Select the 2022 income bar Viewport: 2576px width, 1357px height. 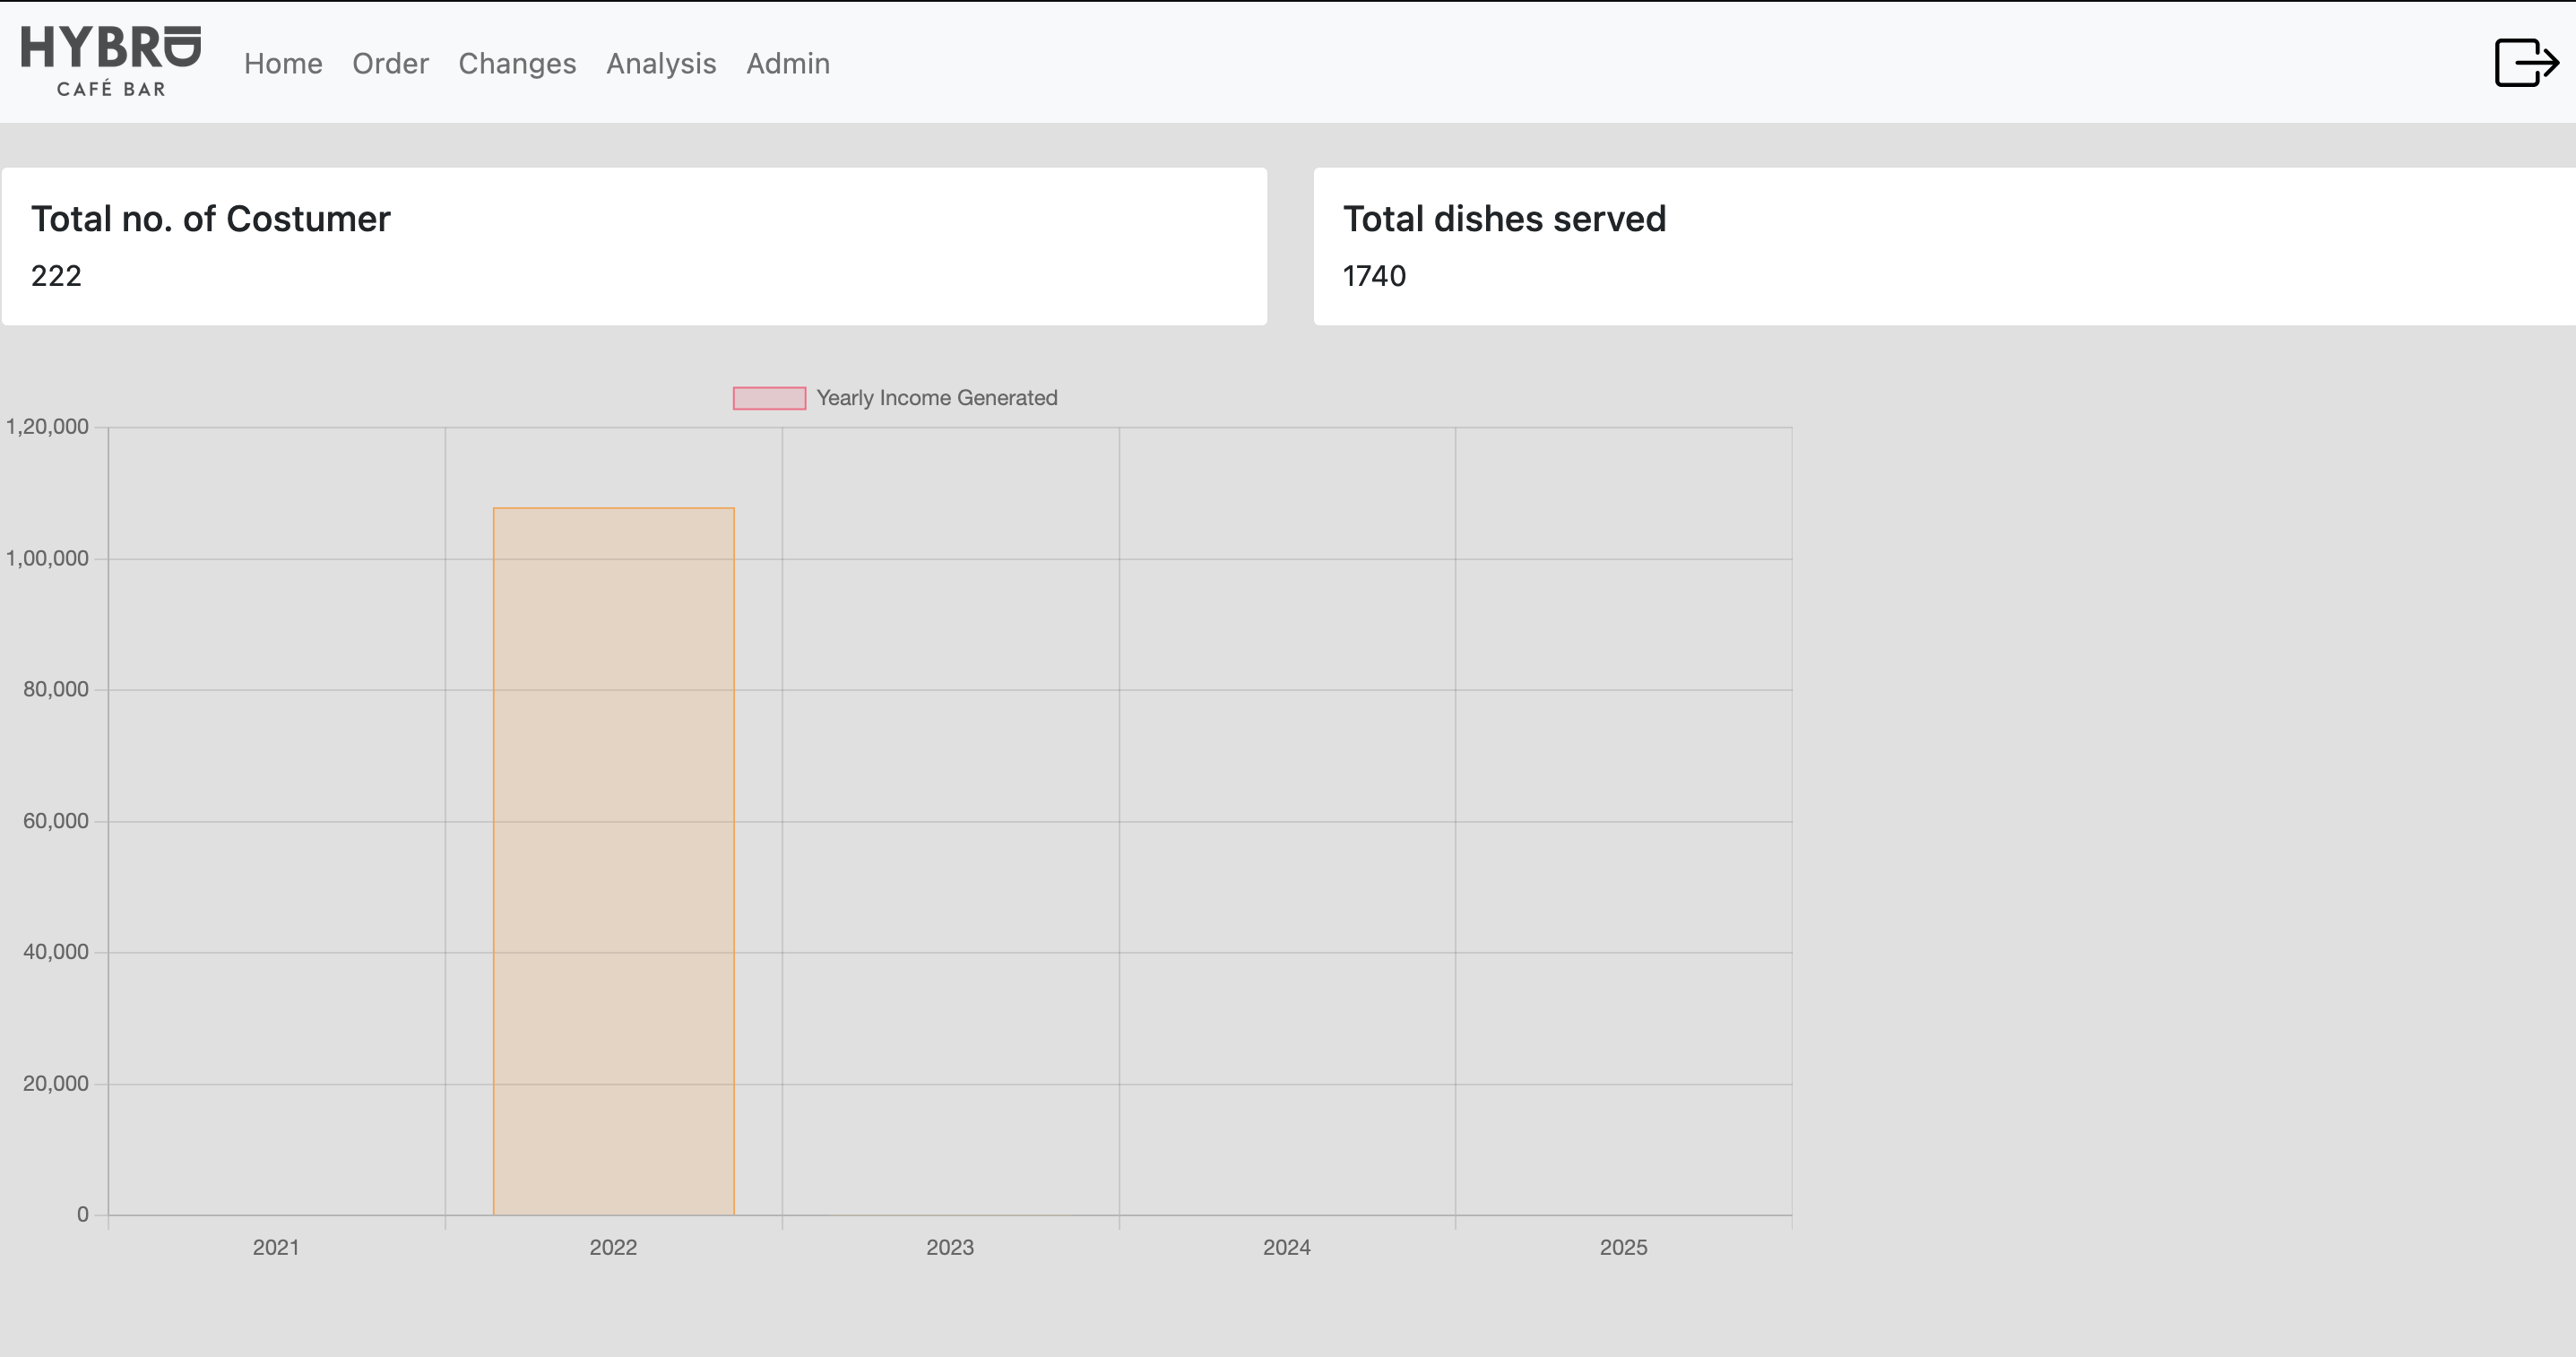(x=613, y=860)
